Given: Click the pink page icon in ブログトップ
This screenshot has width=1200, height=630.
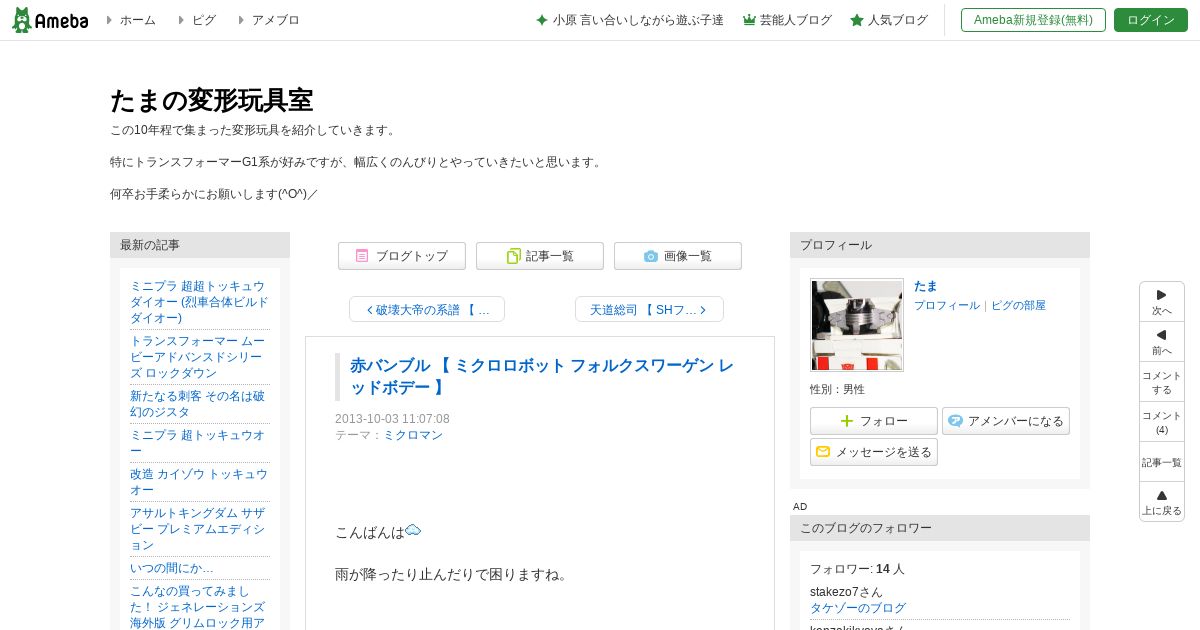Looking at the screenshot, I should coord(362,256).
